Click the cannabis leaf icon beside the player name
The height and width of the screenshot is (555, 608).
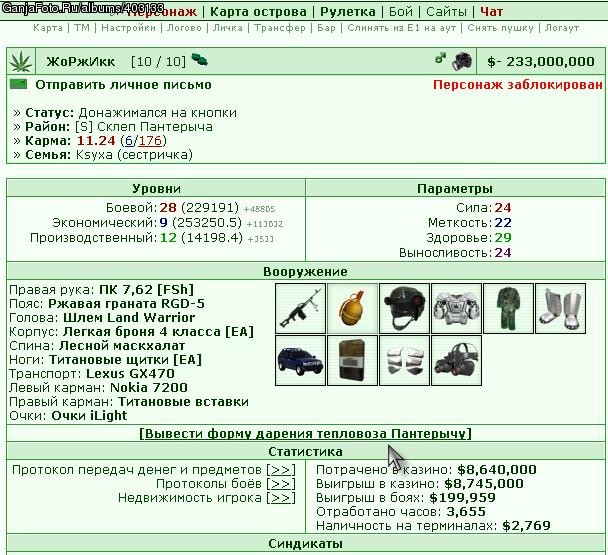pos(21,62)
